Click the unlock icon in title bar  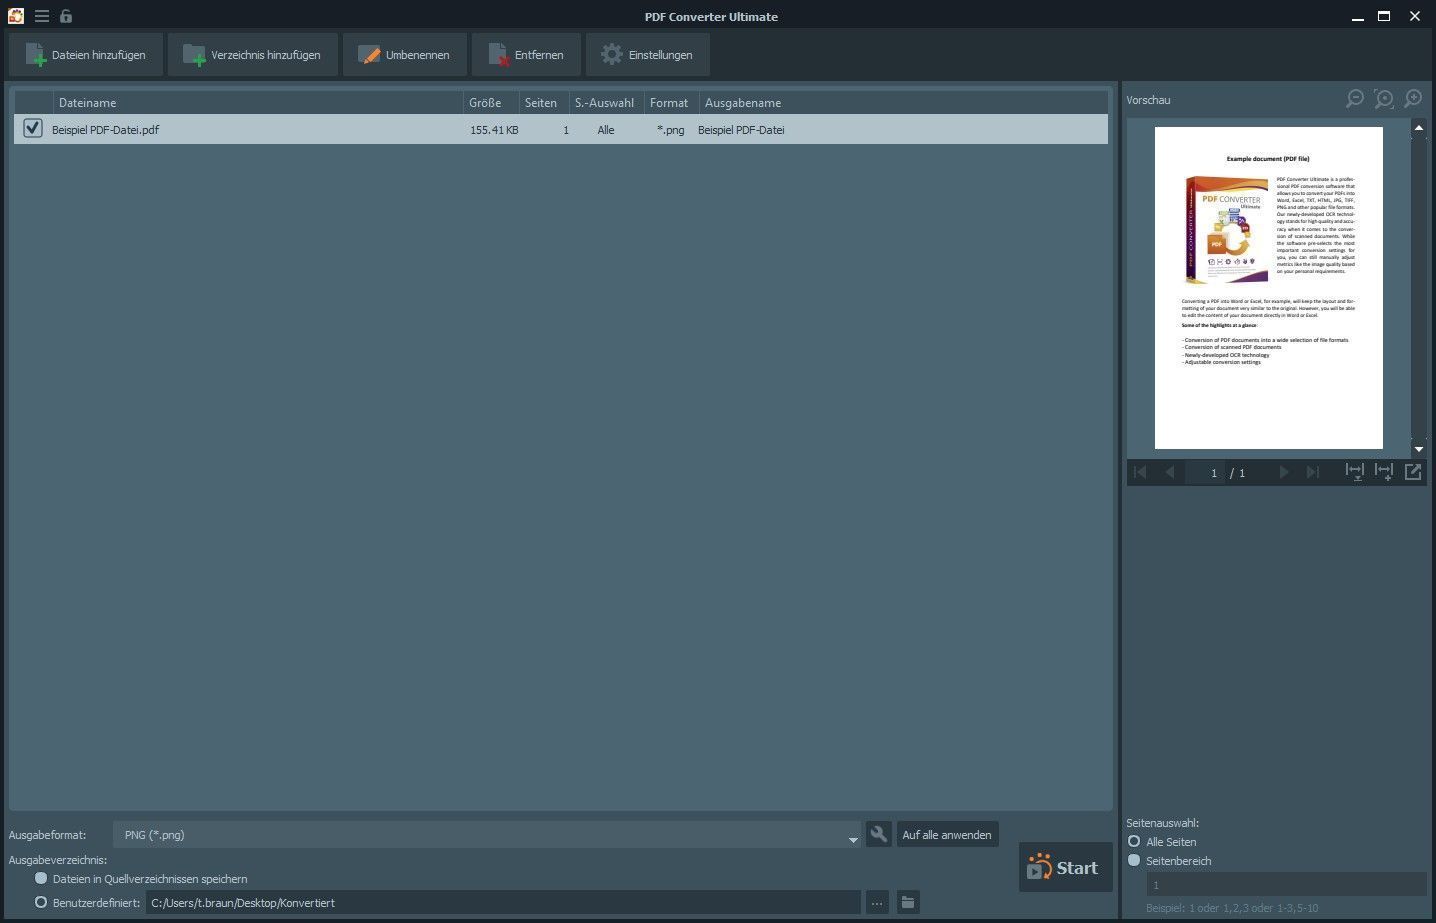[x=66, y=16]
